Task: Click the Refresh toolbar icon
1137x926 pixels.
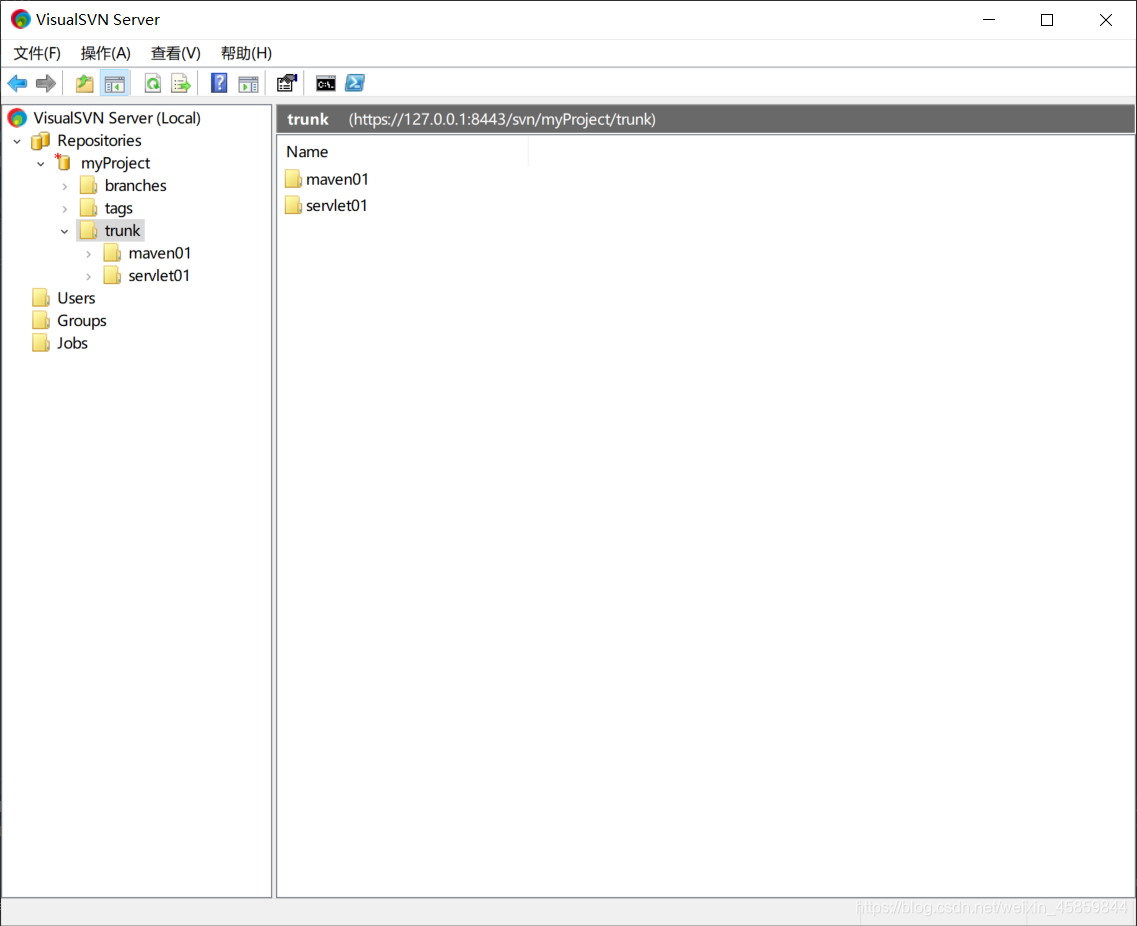Action: (152, 83)
